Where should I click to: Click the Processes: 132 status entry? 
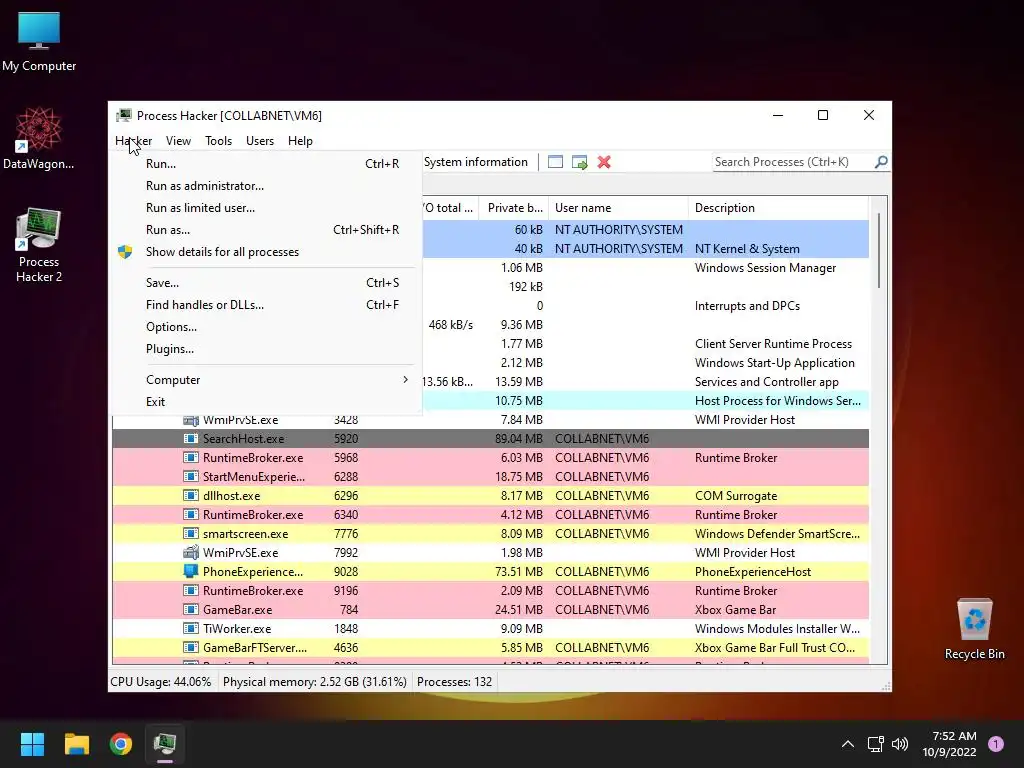(x=455, y=682)
